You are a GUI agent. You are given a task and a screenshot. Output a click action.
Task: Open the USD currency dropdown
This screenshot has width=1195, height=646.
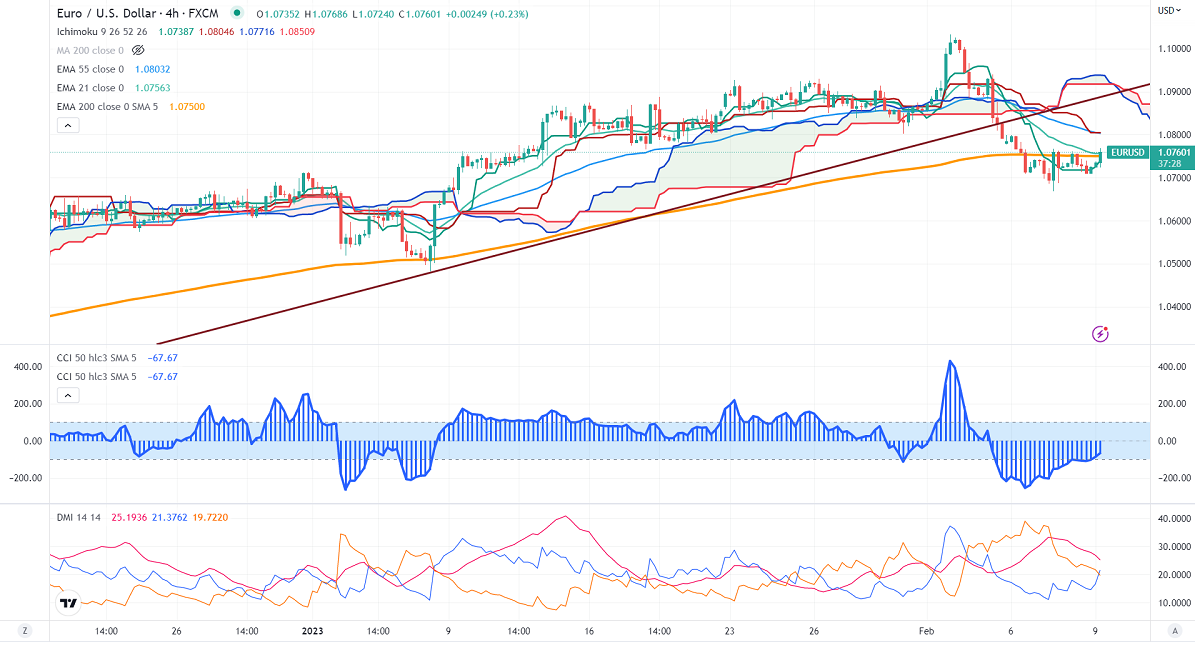pyautogui.click(x=1169, y=10)
